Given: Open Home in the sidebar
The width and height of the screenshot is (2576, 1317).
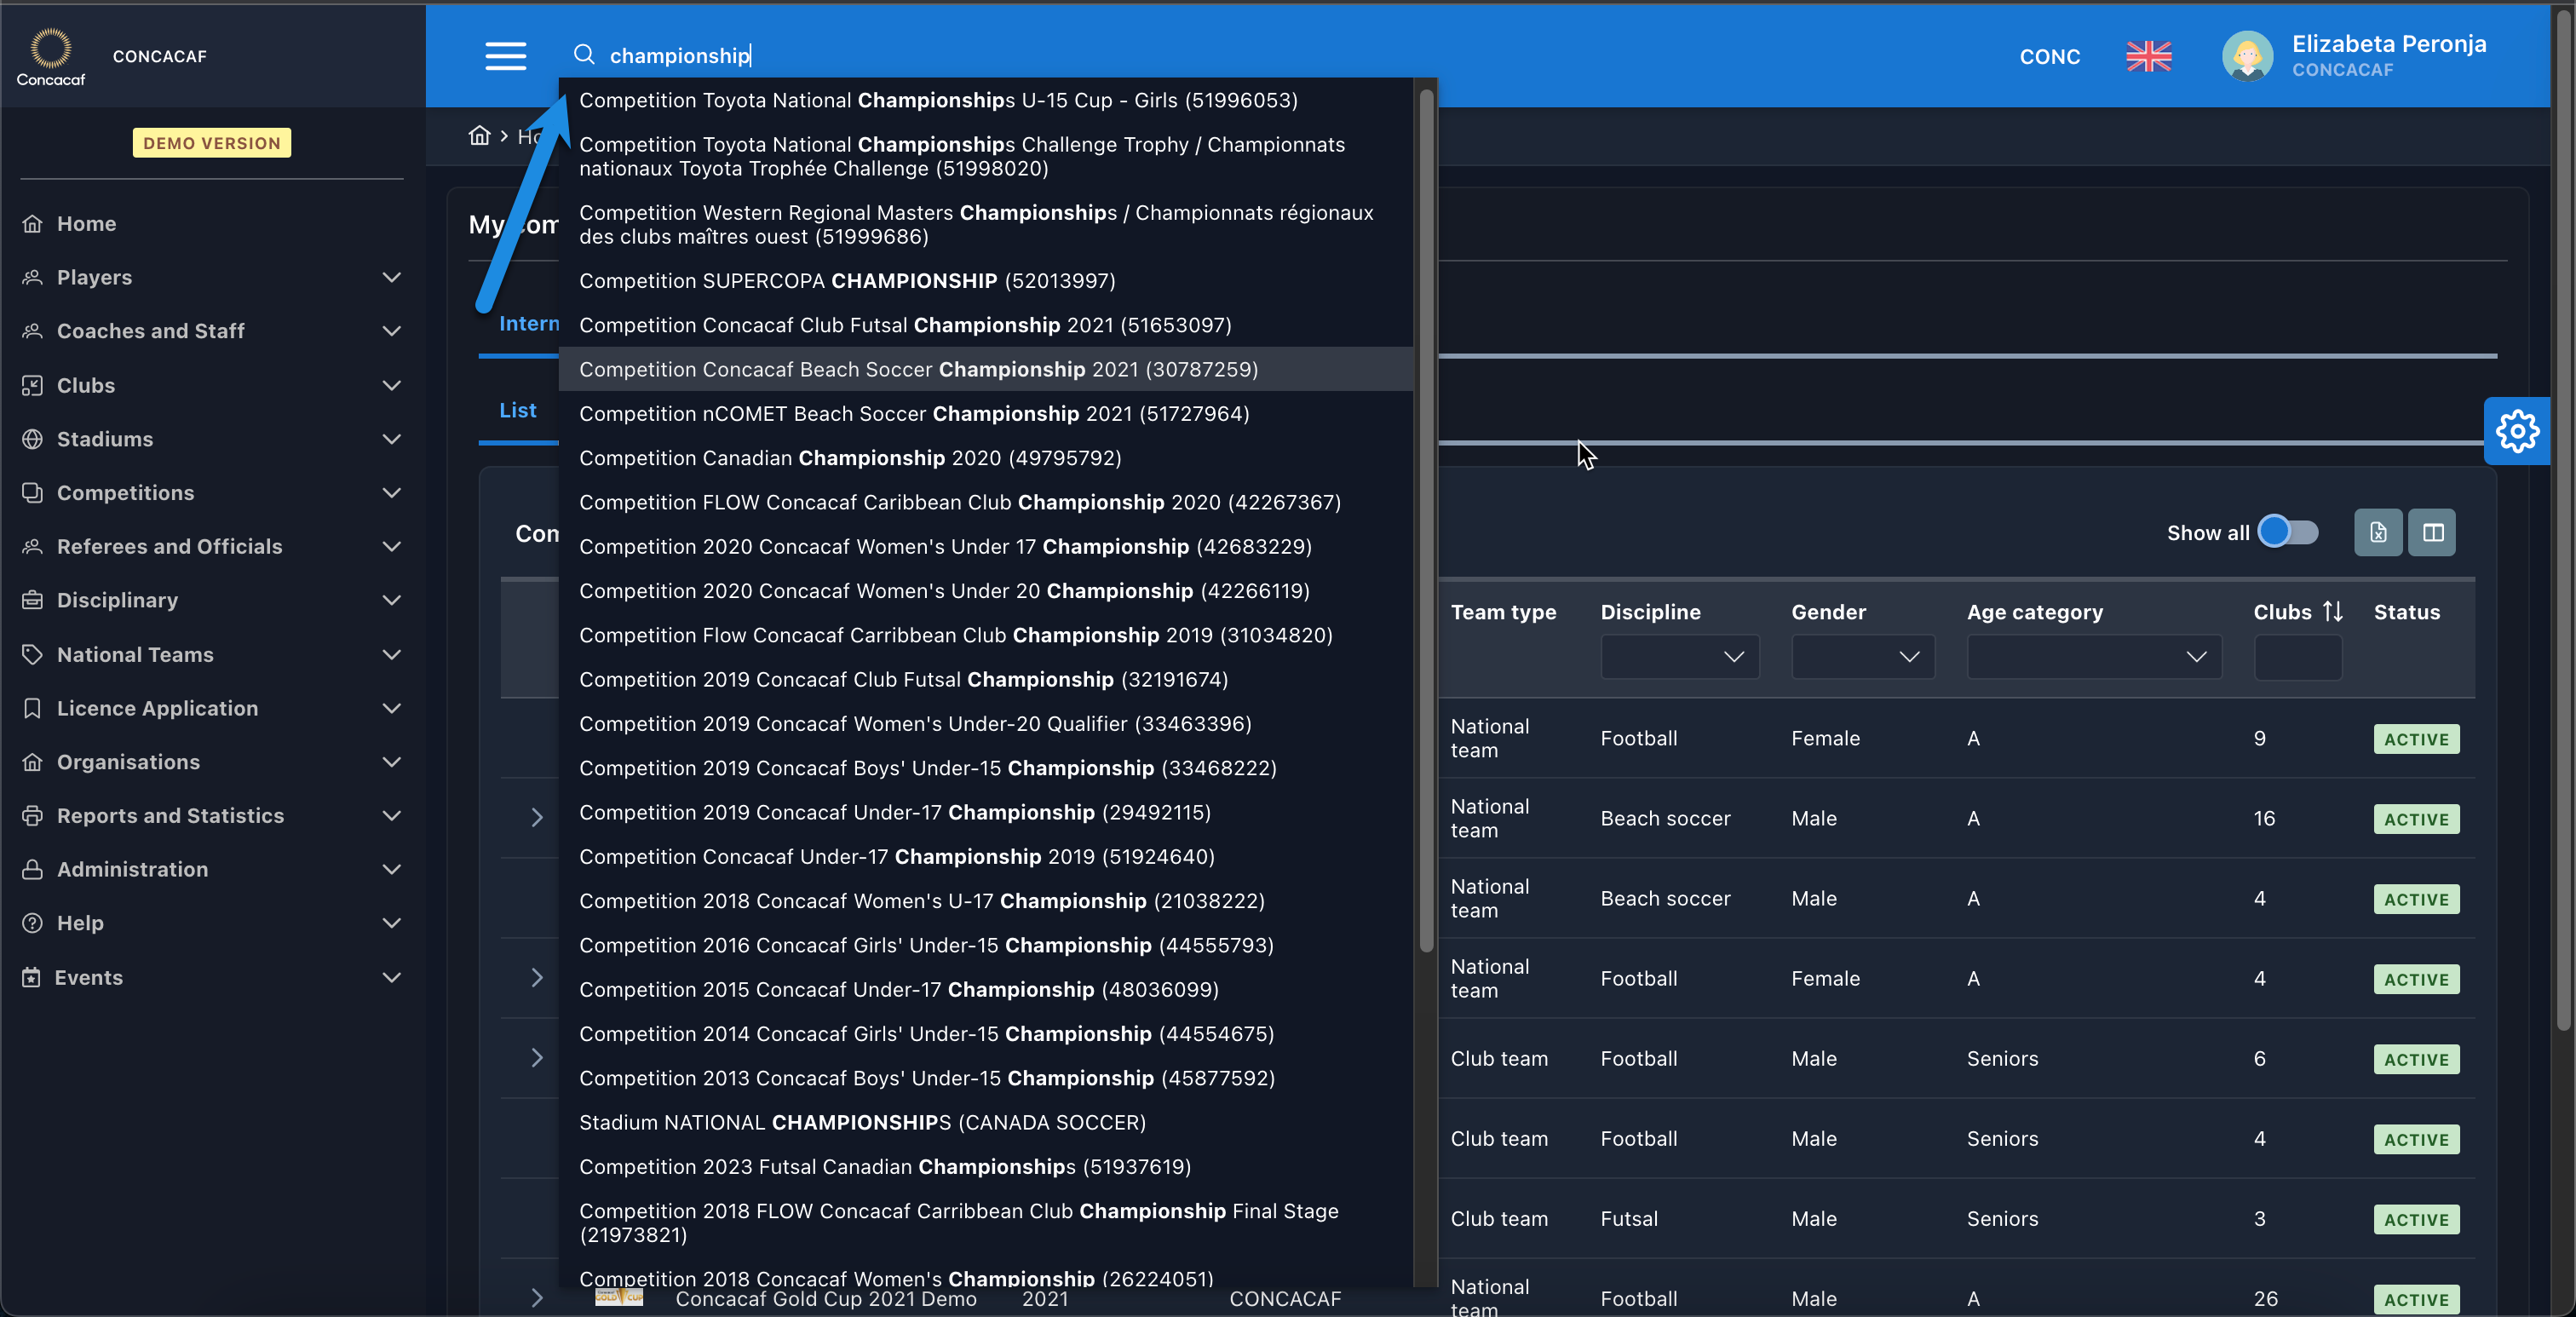Looking at the screenshot, I should (x=86, y=224).
